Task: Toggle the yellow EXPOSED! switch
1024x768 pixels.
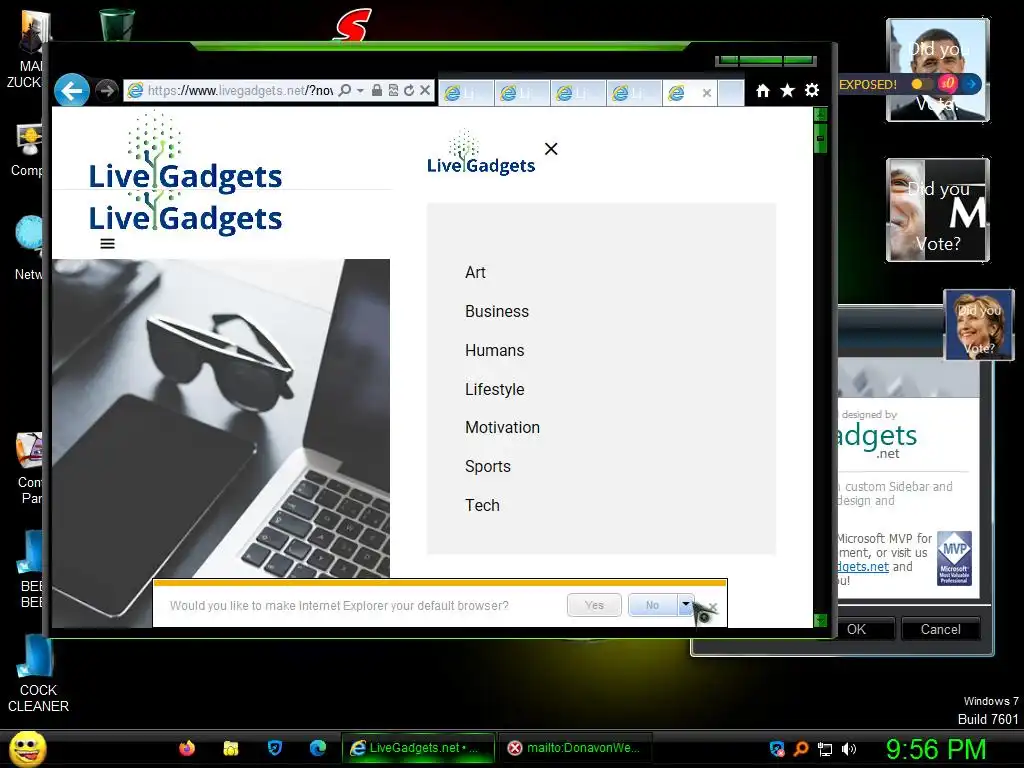Action: click(x=922, y=84)
